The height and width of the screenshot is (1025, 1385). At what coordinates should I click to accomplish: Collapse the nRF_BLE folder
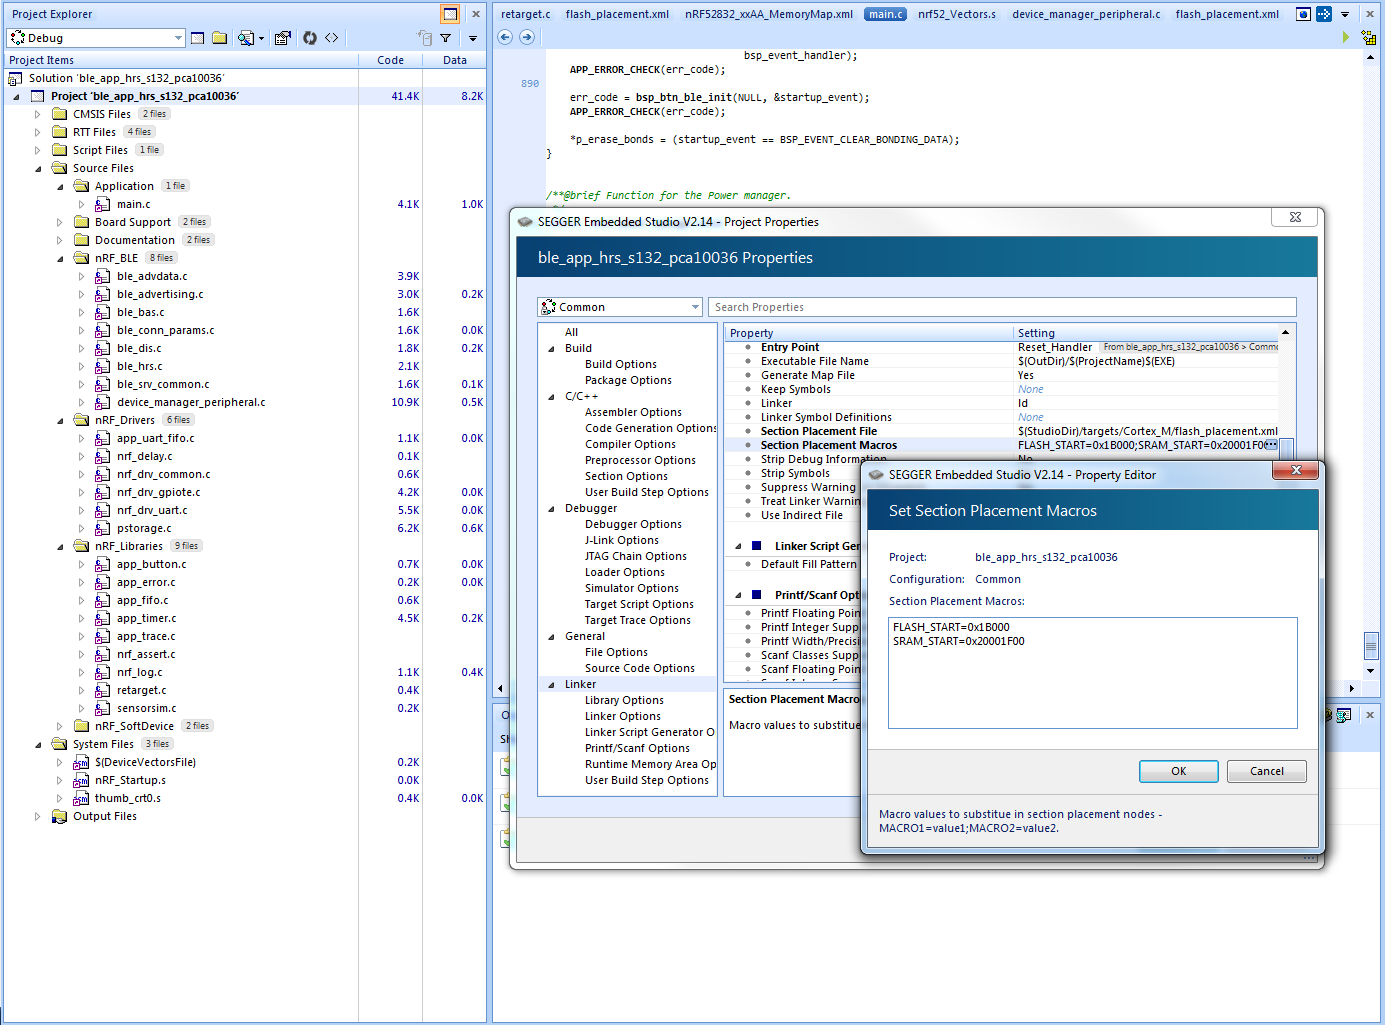[60, 258]
